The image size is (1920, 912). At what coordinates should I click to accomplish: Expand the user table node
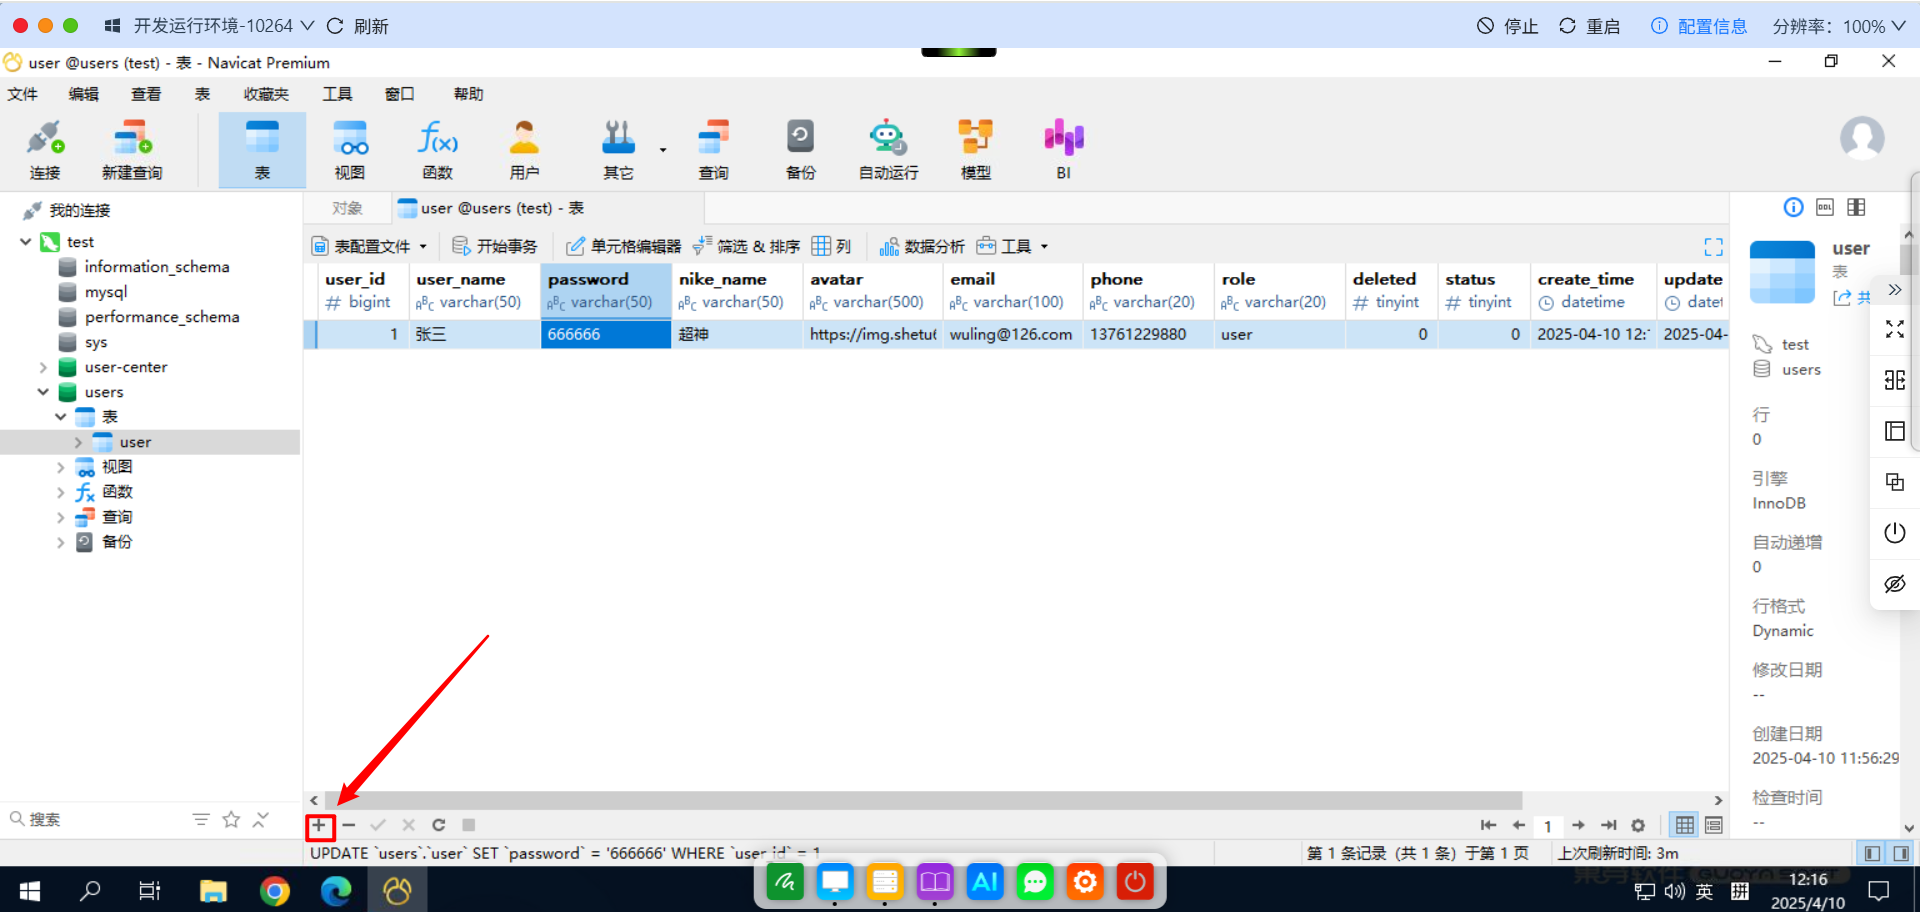pos(78,442)
